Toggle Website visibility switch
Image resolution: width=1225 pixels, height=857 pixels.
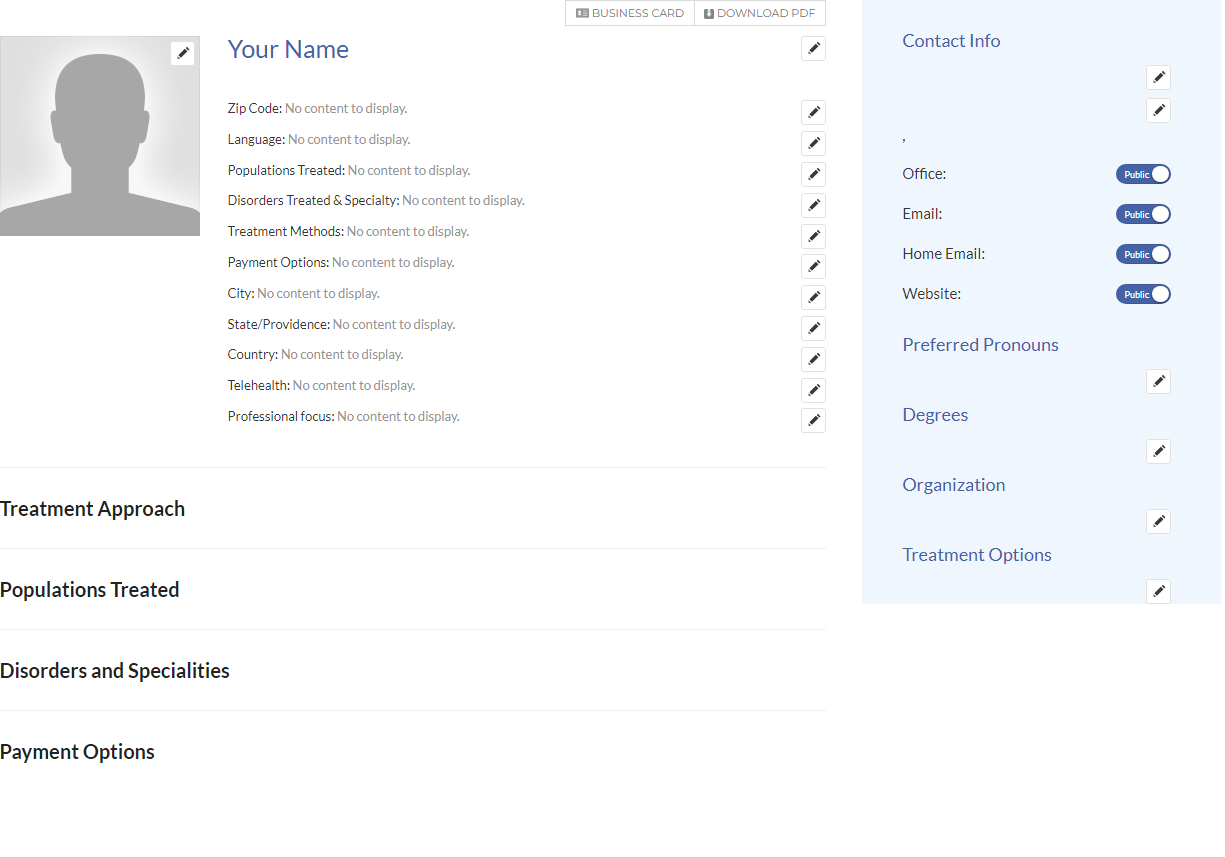[1143, 294]
